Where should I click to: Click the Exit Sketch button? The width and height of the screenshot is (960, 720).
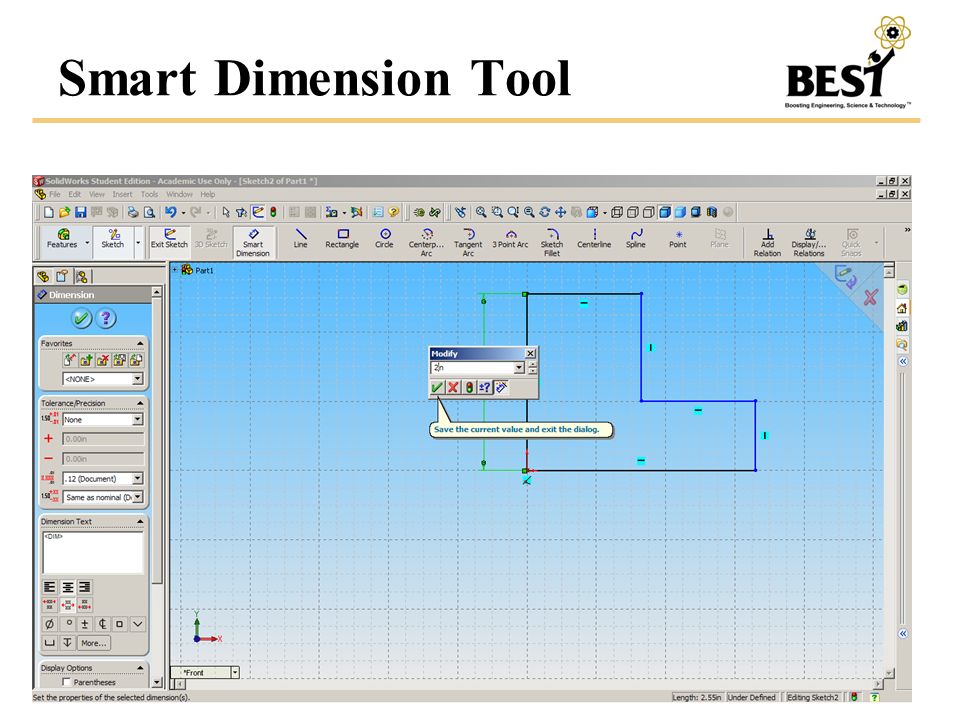tap(170, 239)
